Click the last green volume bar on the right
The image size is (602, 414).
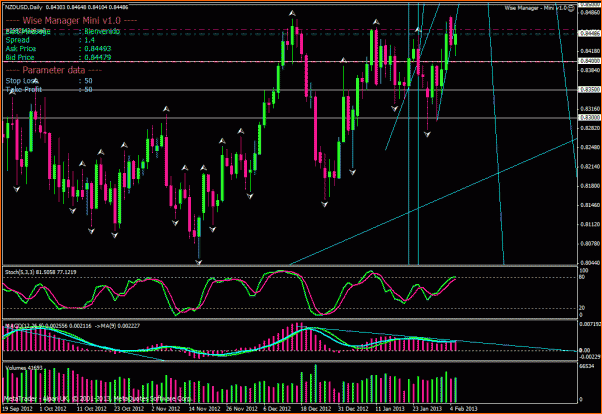[456, 390]
